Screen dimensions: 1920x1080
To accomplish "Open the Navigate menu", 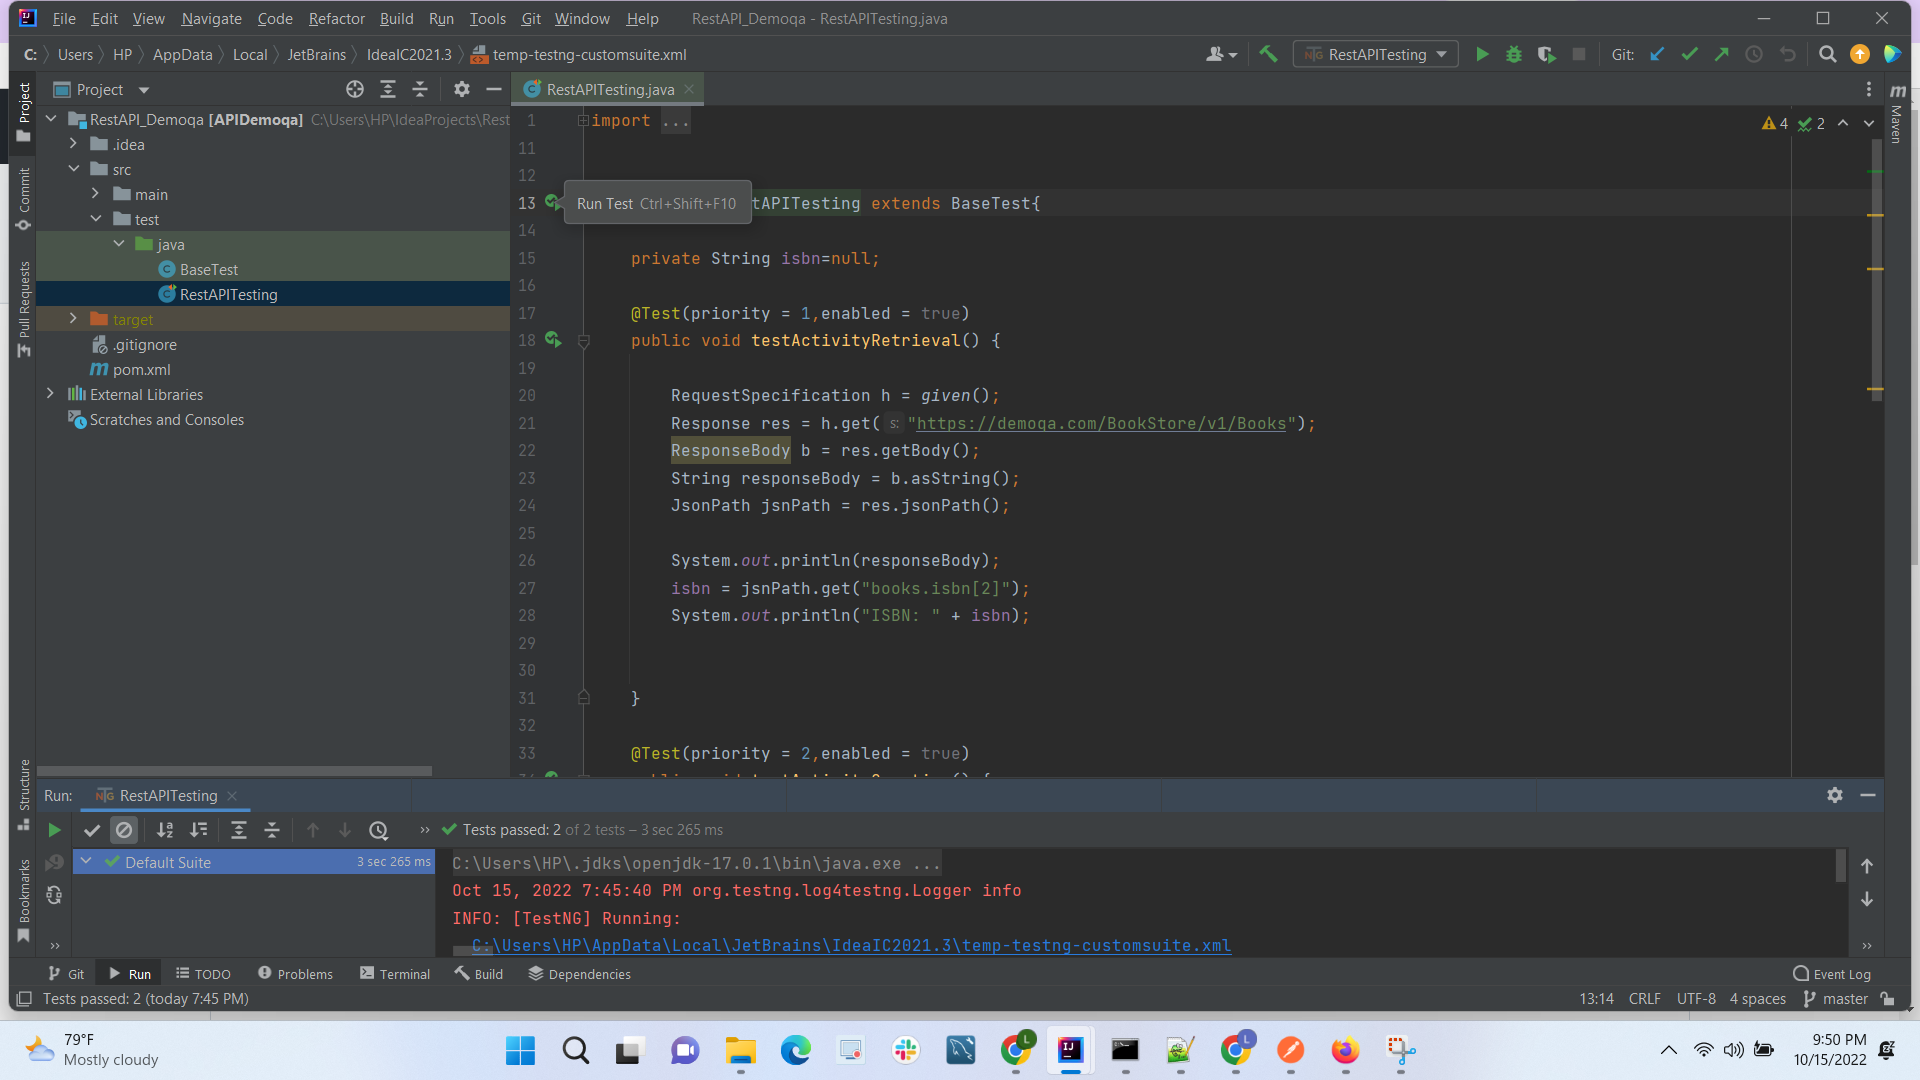I will [211, 19].
